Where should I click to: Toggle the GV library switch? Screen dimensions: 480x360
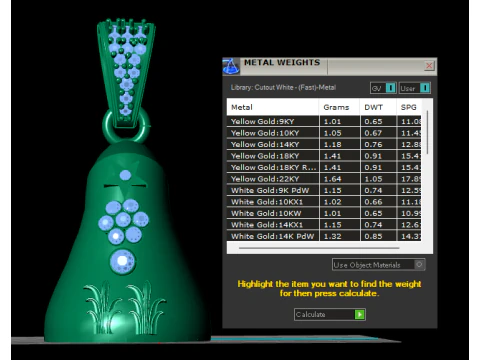[x=383, y=88]
